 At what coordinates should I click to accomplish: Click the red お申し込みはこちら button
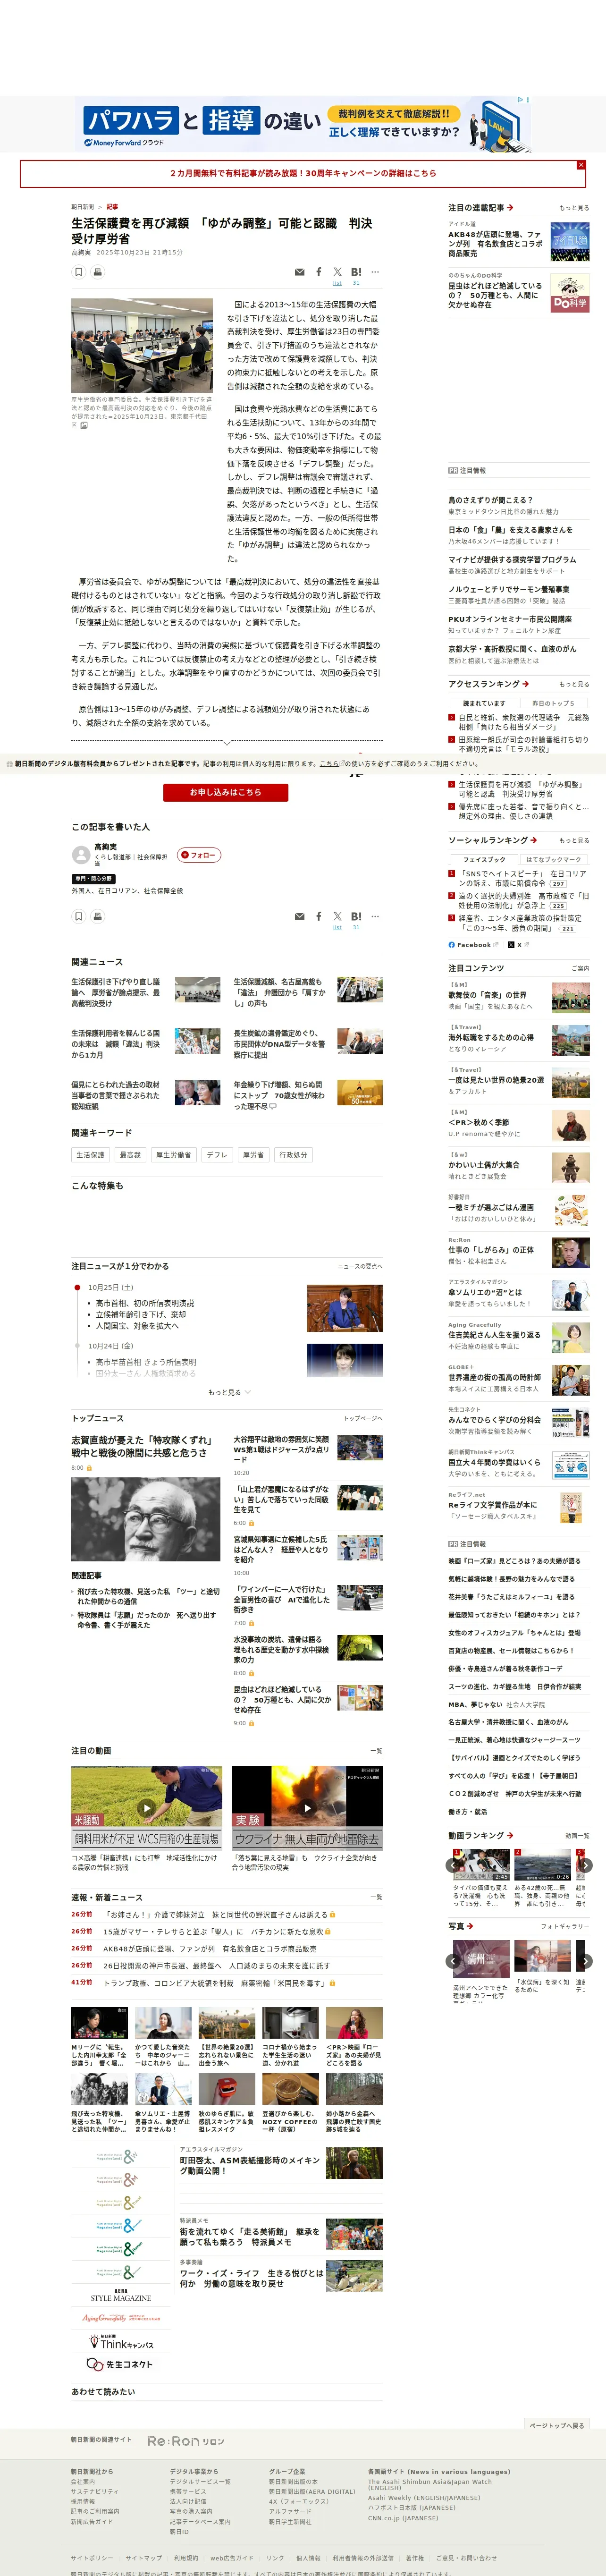(226, 792)
